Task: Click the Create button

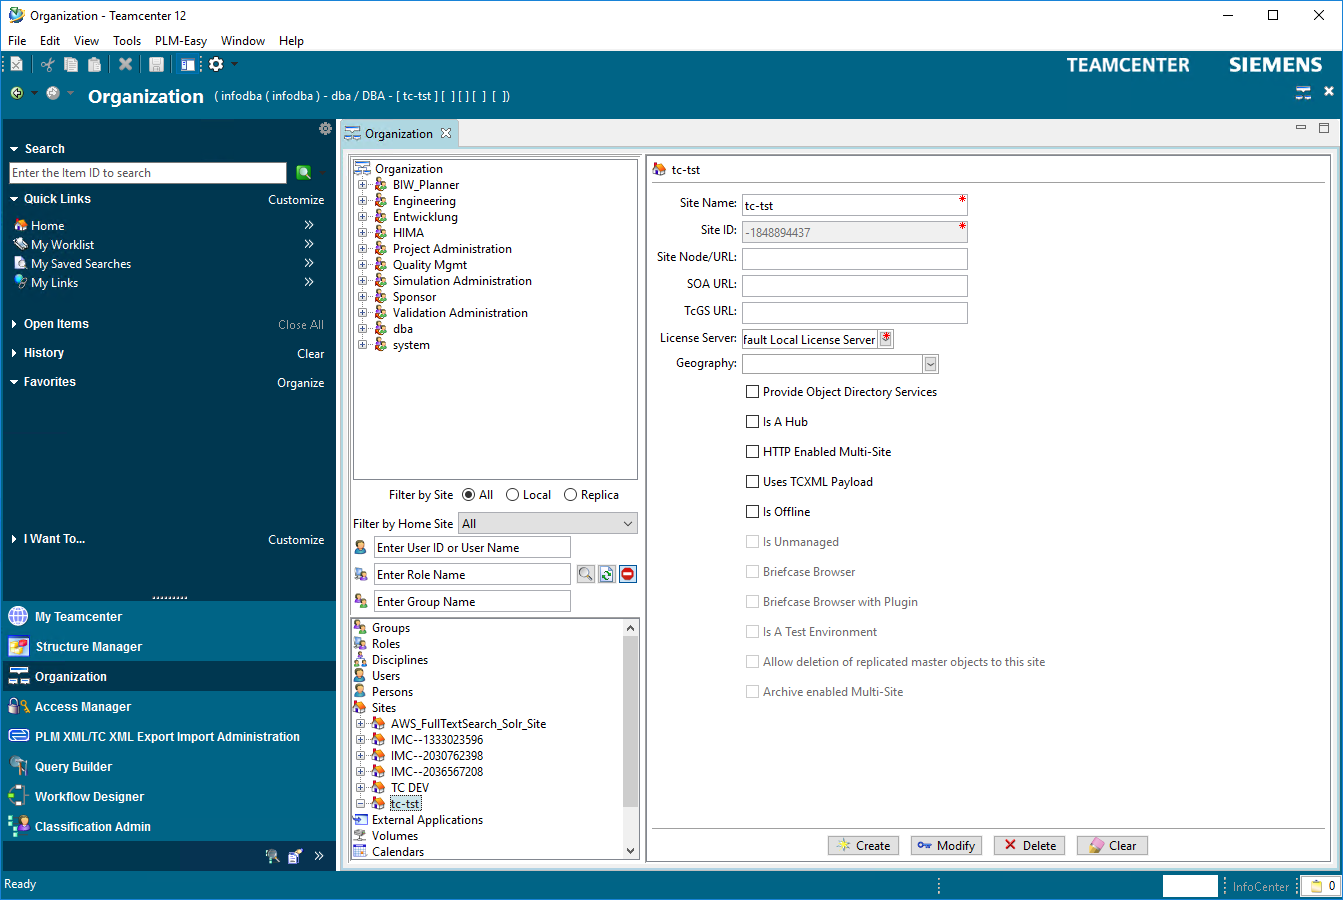Action: pos(864,846)
